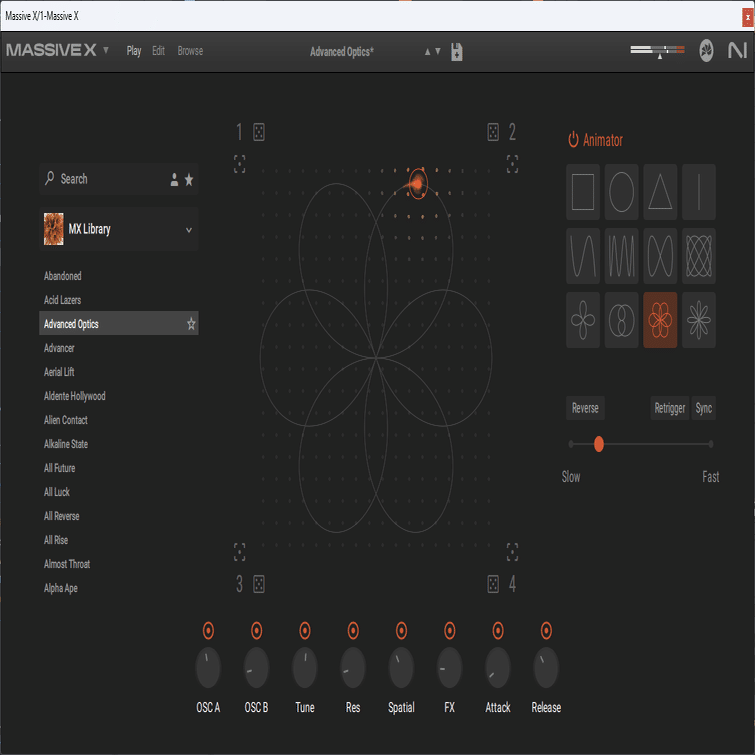Select the square animator shape
The image size is (755, 755).
click(583, 192)
